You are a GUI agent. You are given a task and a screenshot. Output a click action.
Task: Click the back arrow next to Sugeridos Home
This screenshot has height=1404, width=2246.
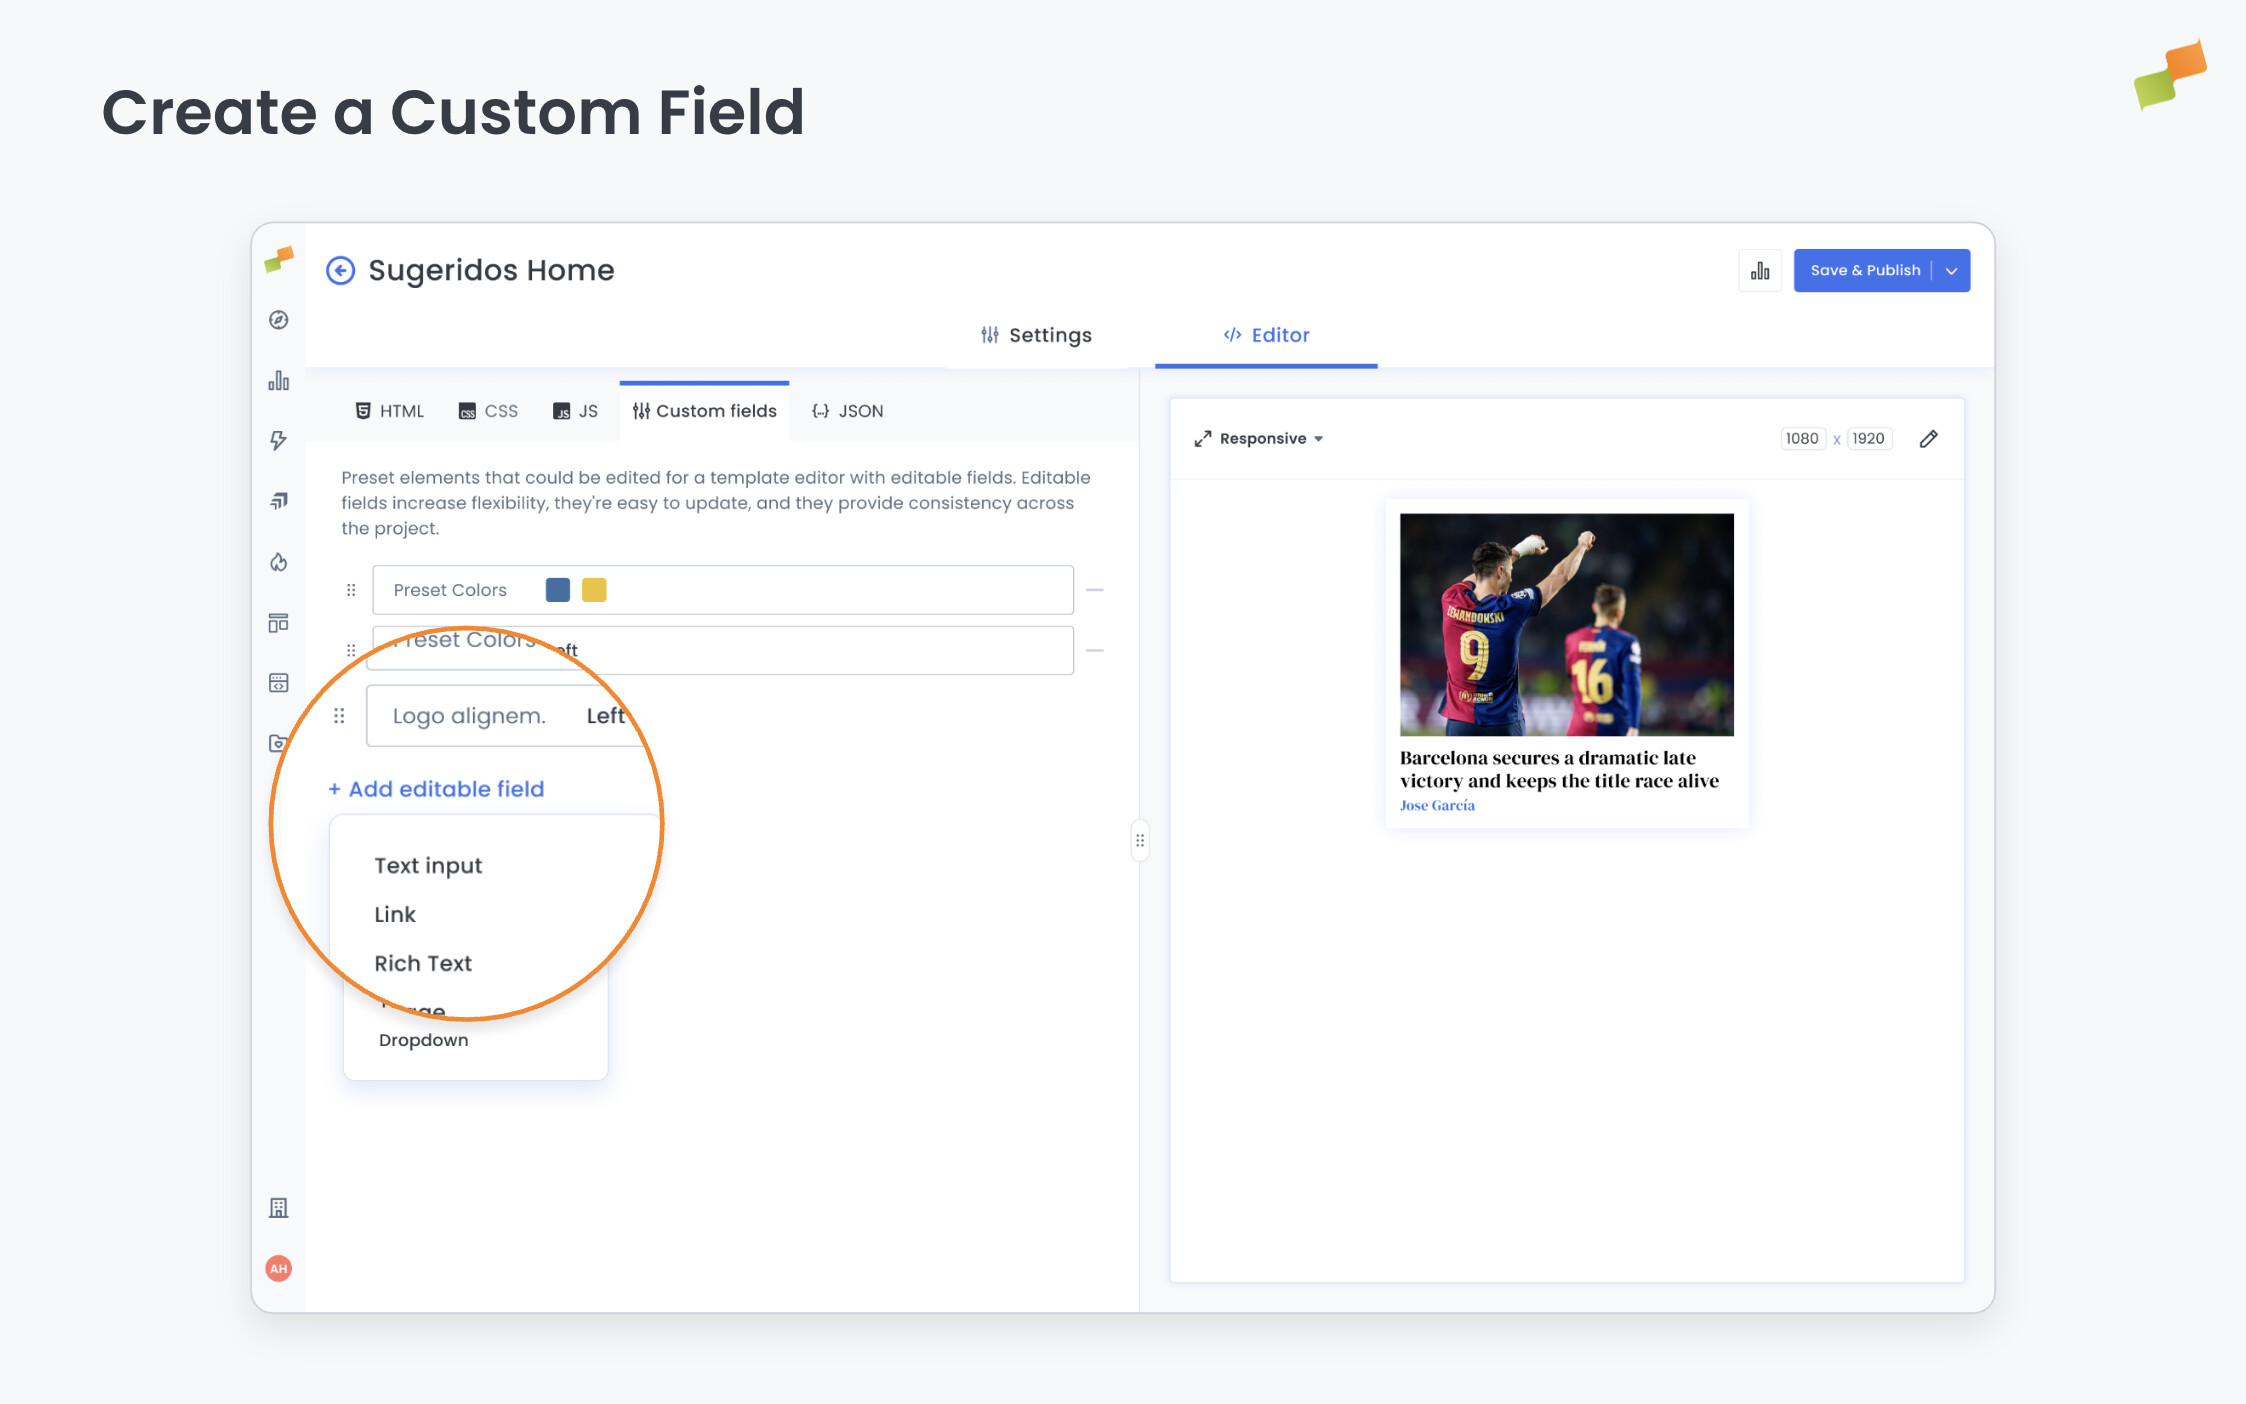click(340, 270)
